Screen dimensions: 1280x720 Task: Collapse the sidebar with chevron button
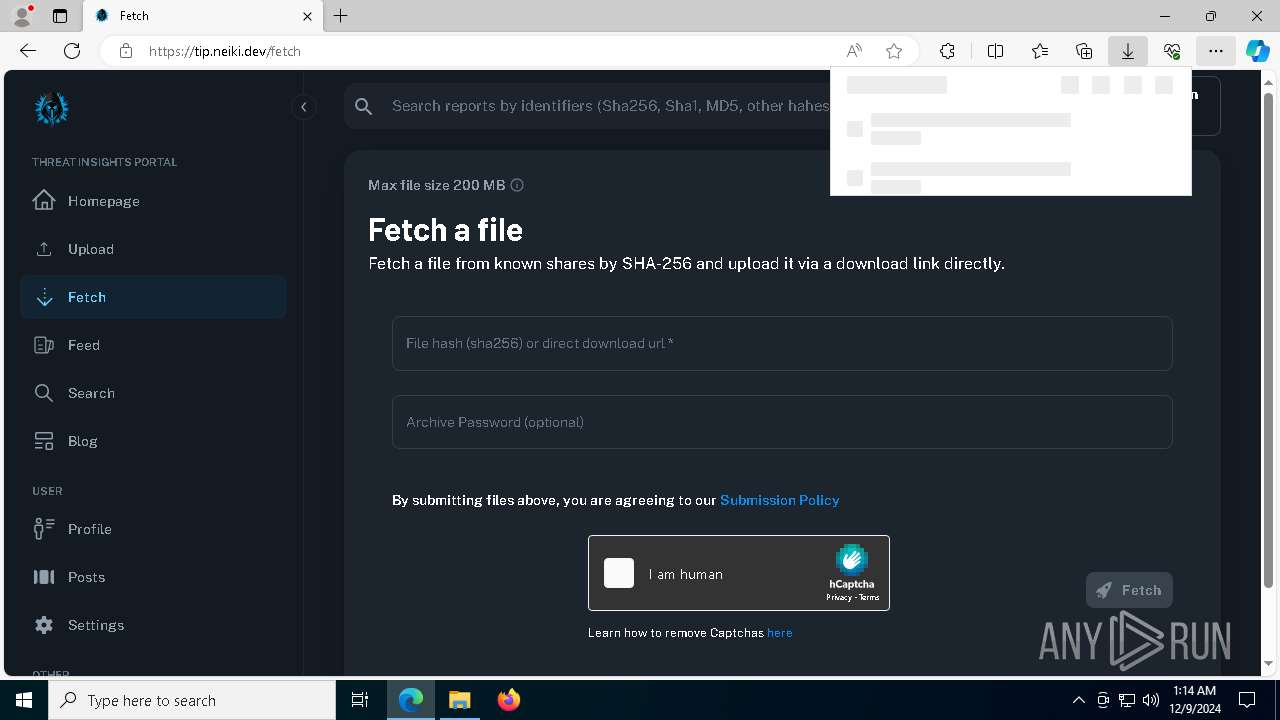pos(303,107)
